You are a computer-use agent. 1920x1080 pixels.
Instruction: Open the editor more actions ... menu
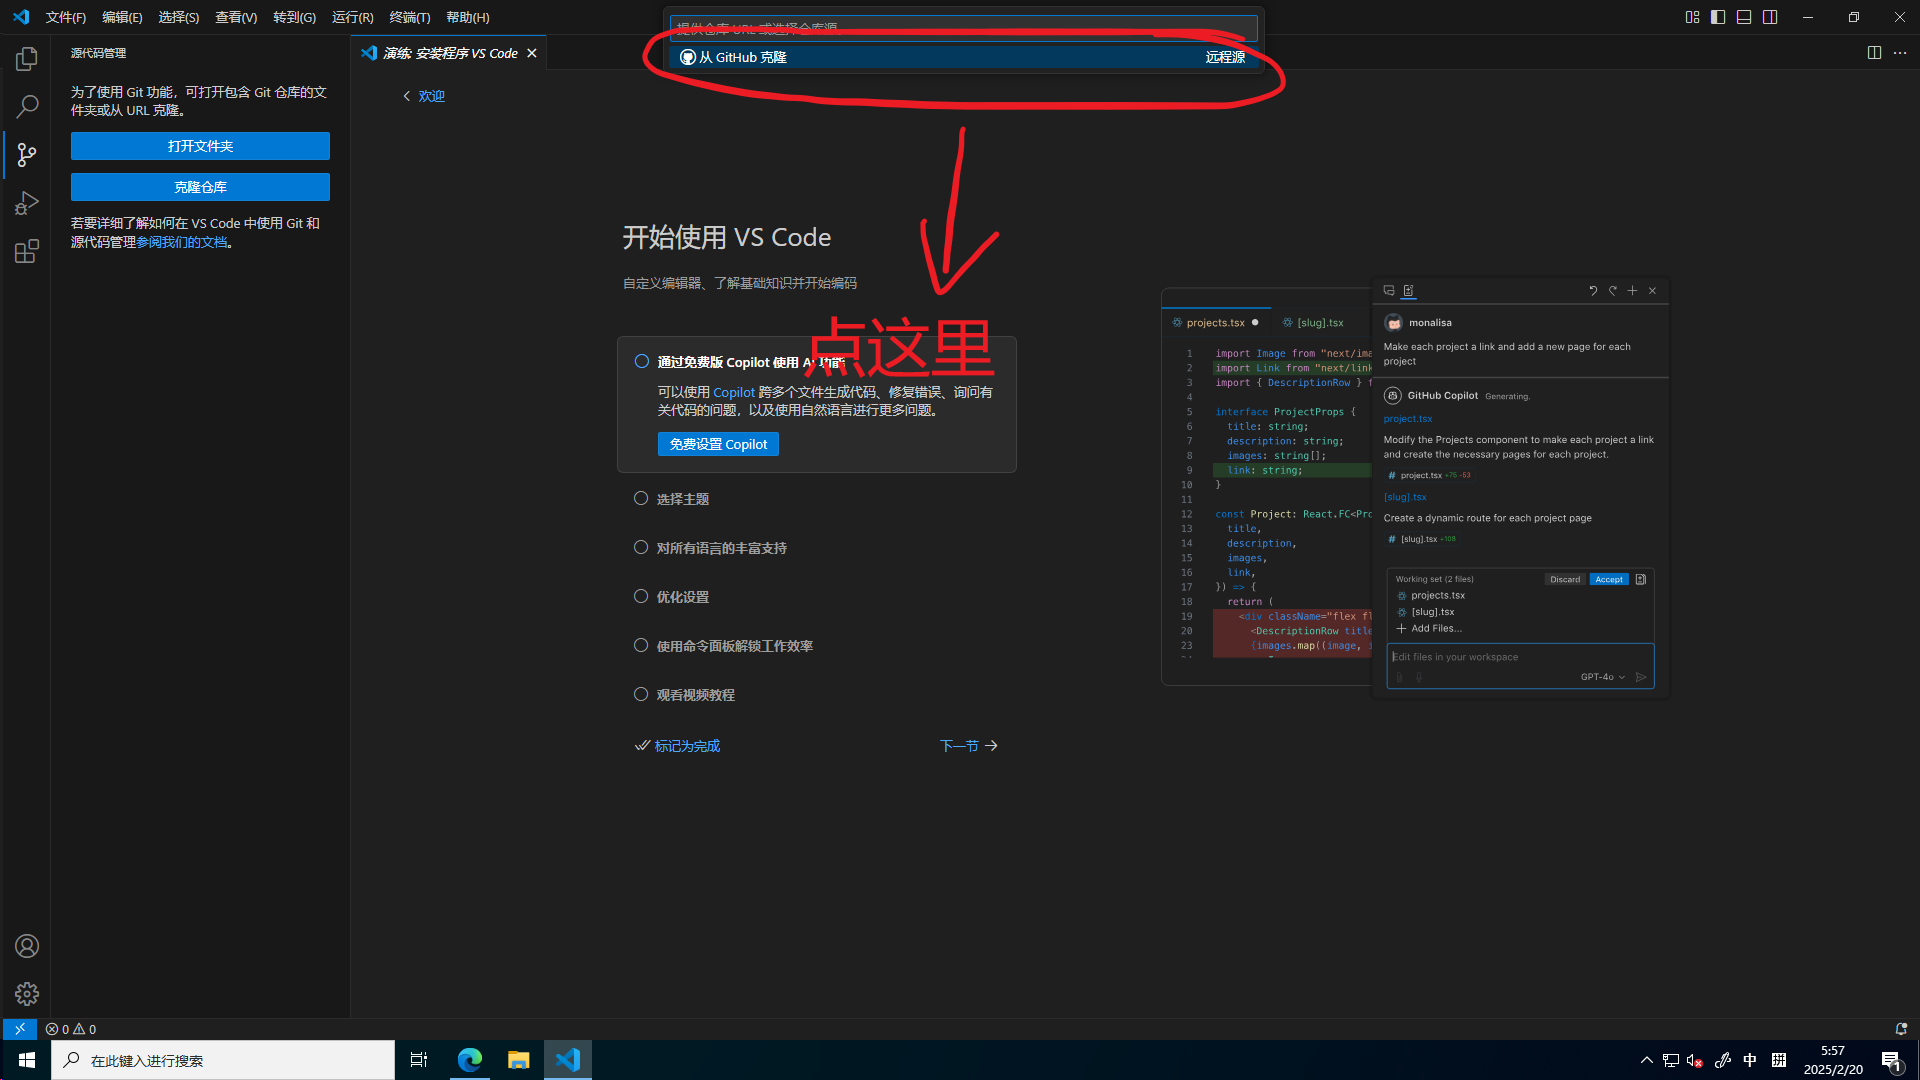pyautogui.click(x=1899, y=53)
